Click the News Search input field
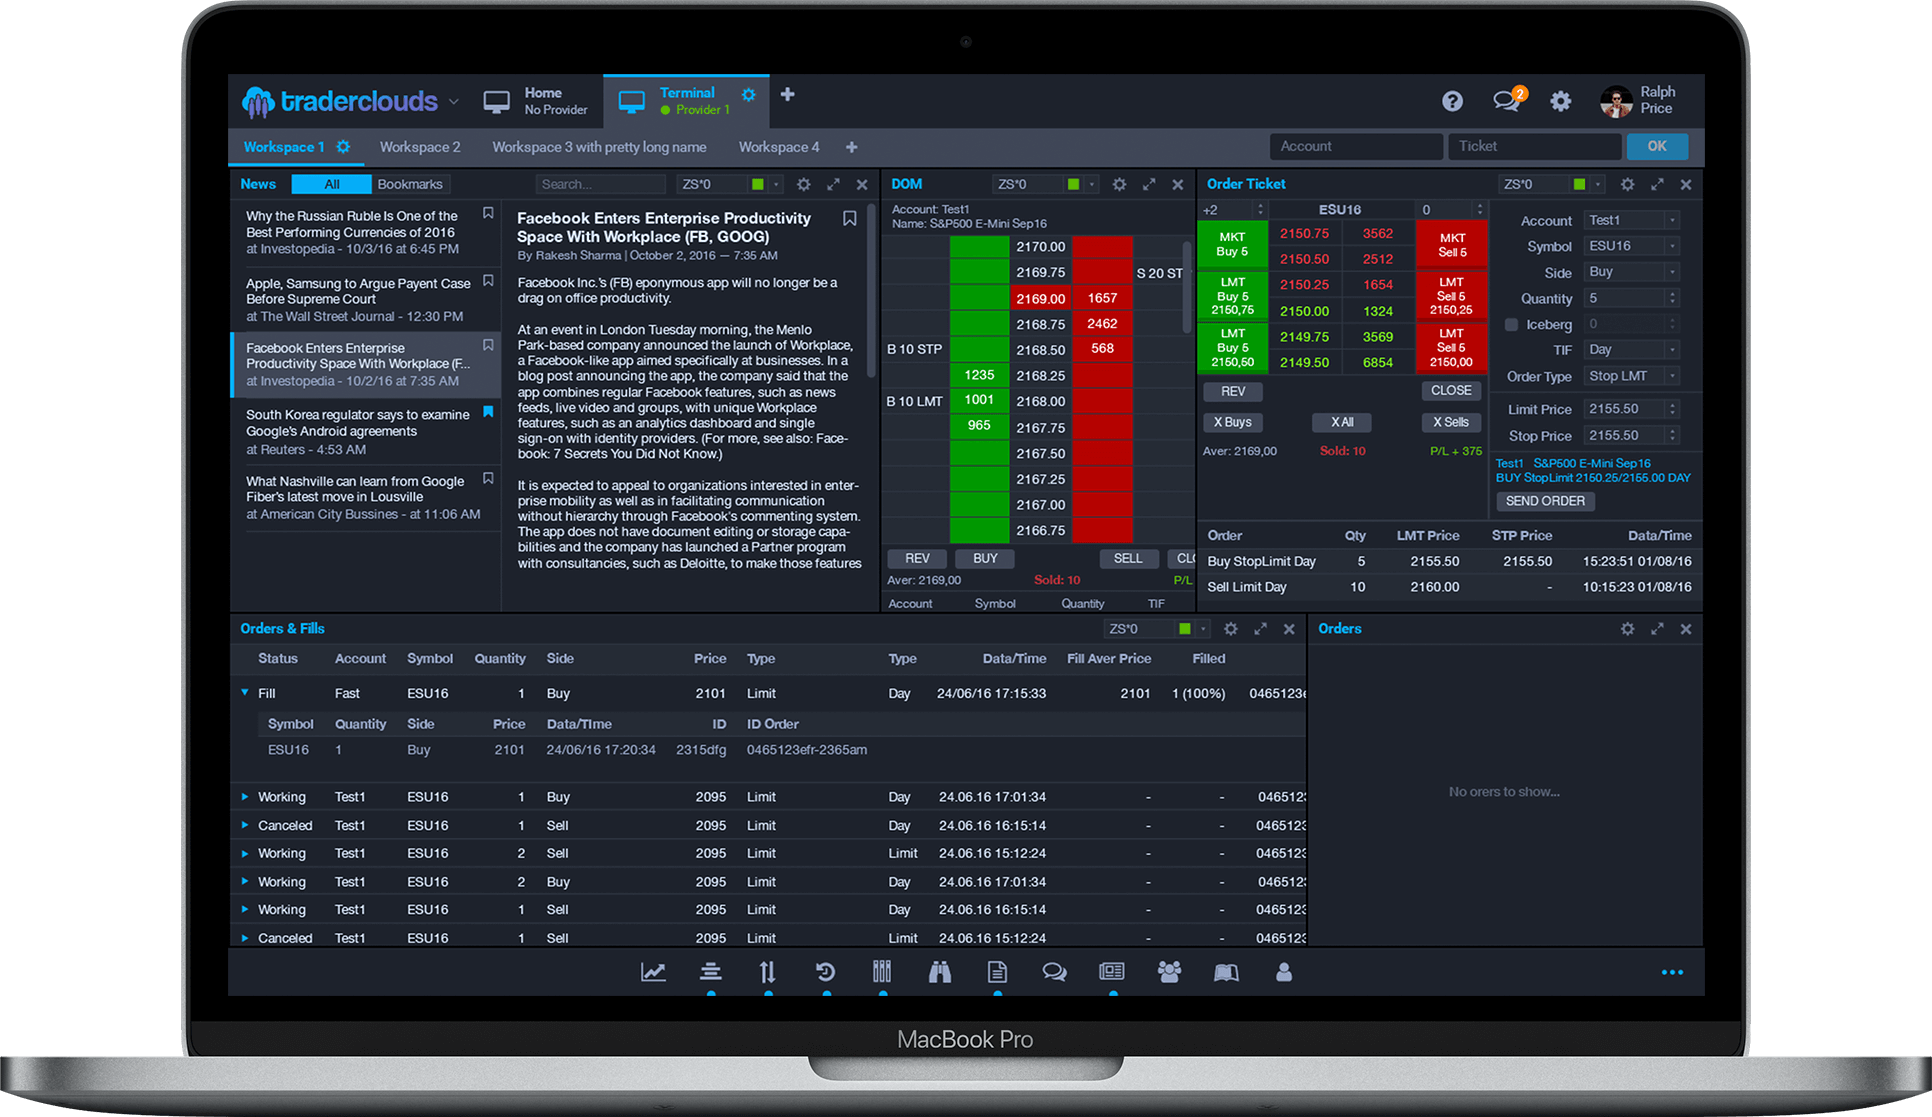1932x1117 pixels. point(601,184)
